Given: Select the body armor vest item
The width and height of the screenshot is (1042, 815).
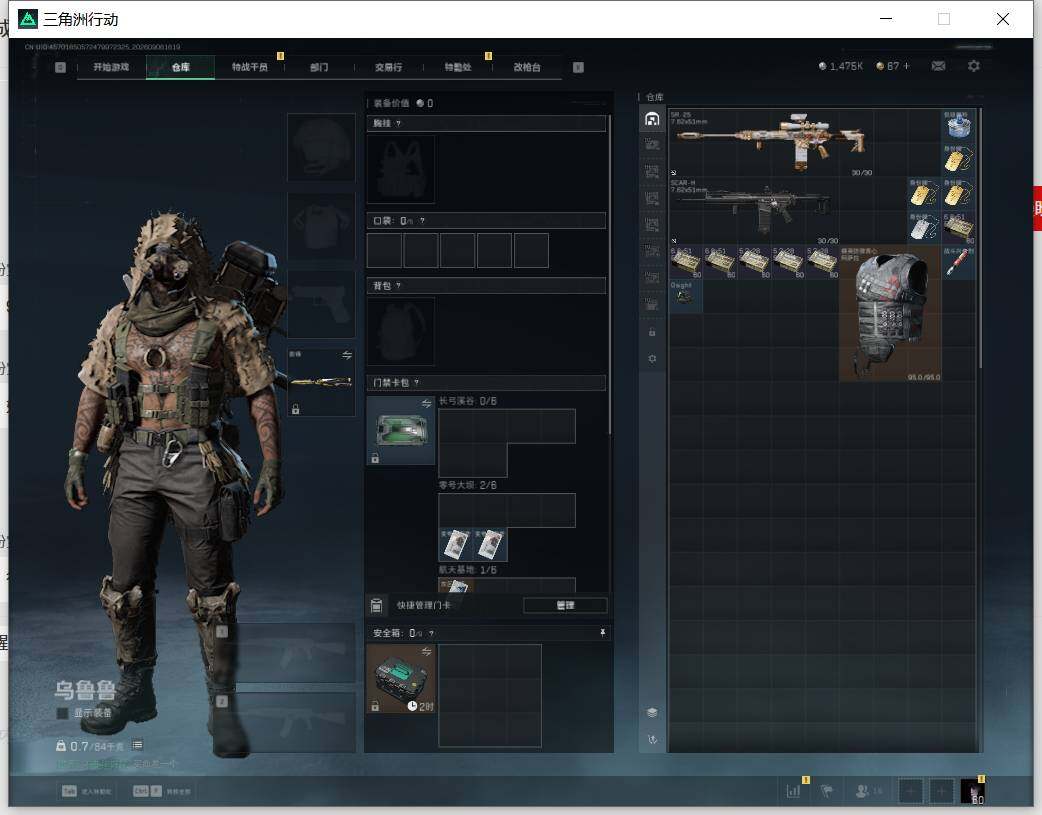Looking at the screenshot, I should [x=890, y=312].
